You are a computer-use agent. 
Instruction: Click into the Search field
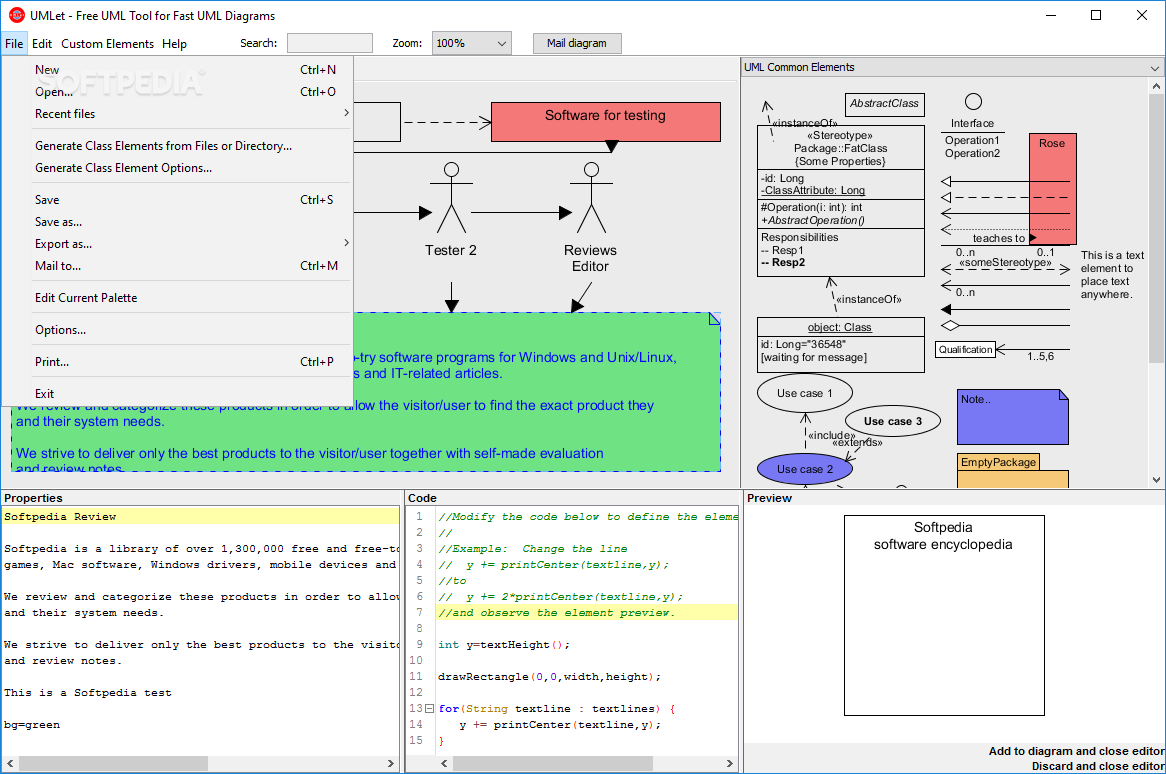coord(329,43)
